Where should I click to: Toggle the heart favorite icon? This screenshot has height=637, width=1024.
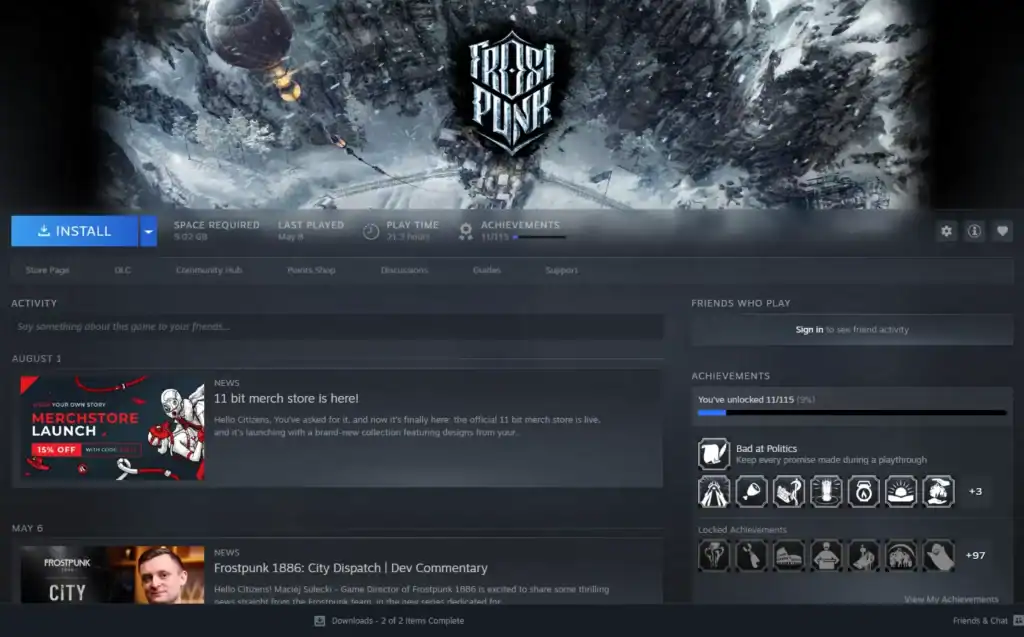[1002, 231]
